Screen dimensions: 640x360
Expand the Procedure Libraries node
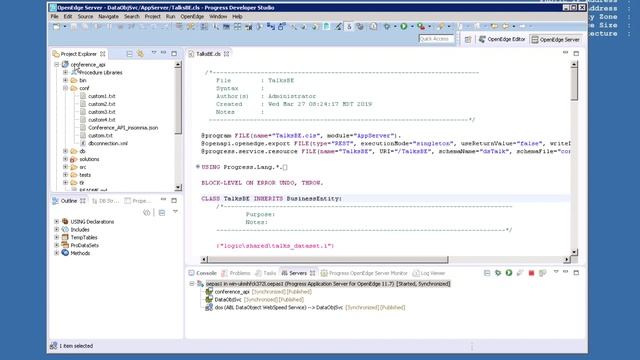click(x=65, y=72)
